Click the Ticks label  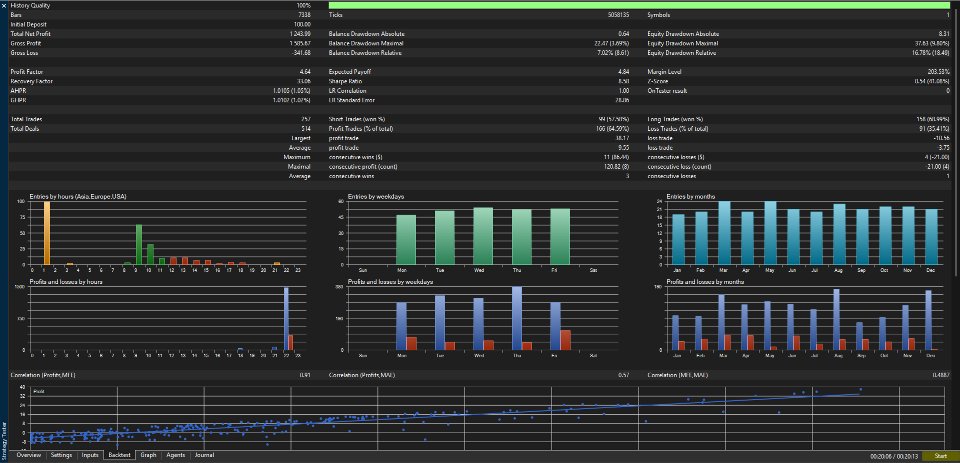pyautogui.click(x=336, y=15)
